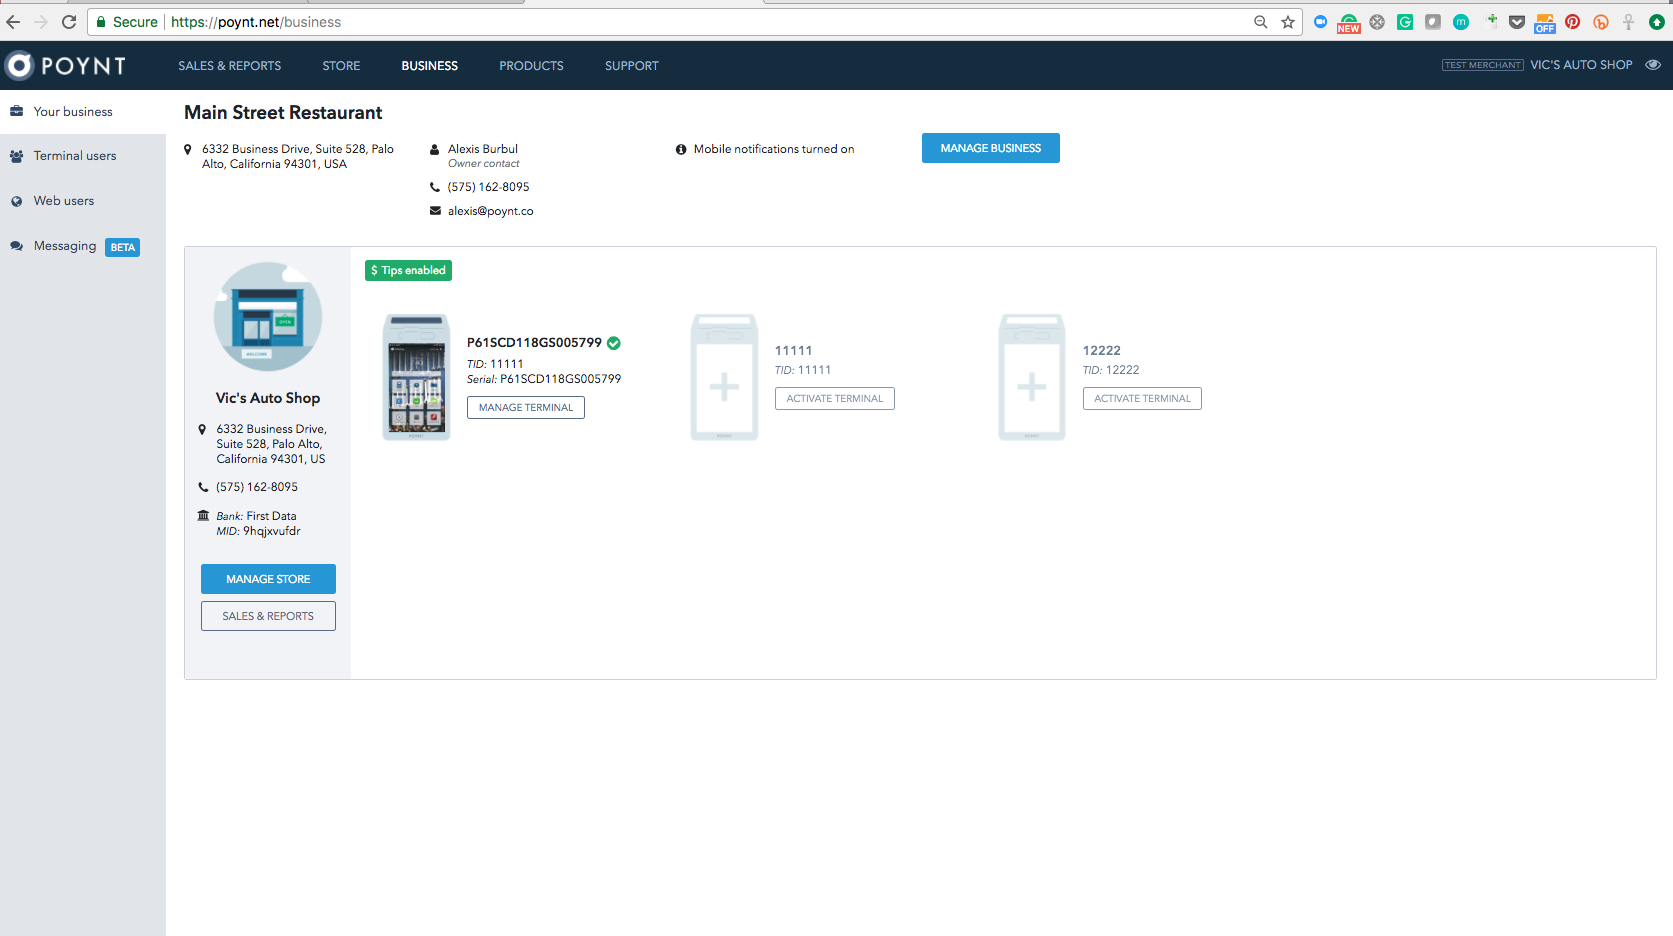Open Vic's Auto Shop account menu

[1581, 65]
